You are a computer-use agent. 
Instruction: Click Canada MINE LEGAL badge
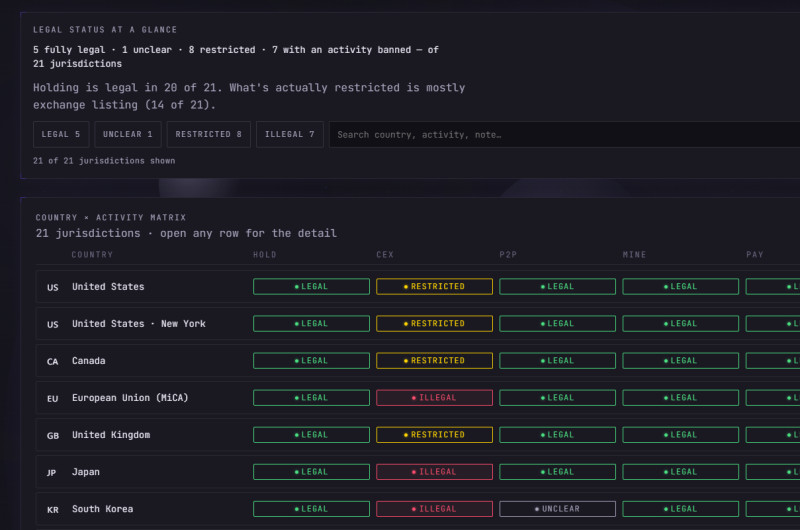[x=680, y=361]
